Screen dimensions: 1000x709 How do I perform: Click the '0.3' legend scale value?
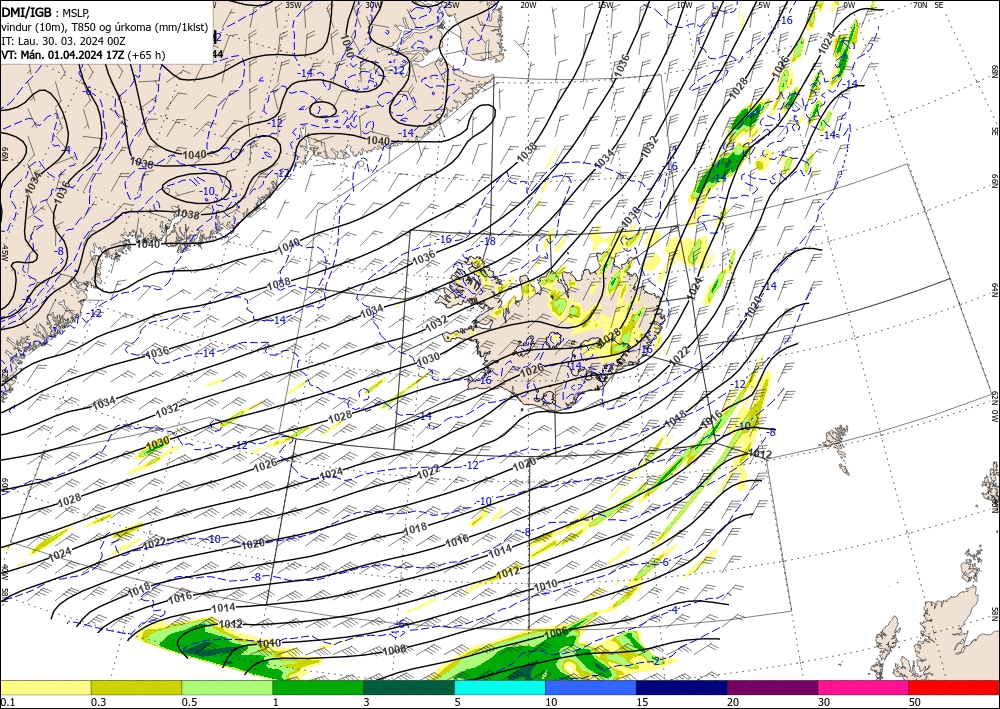coord(98,702)
